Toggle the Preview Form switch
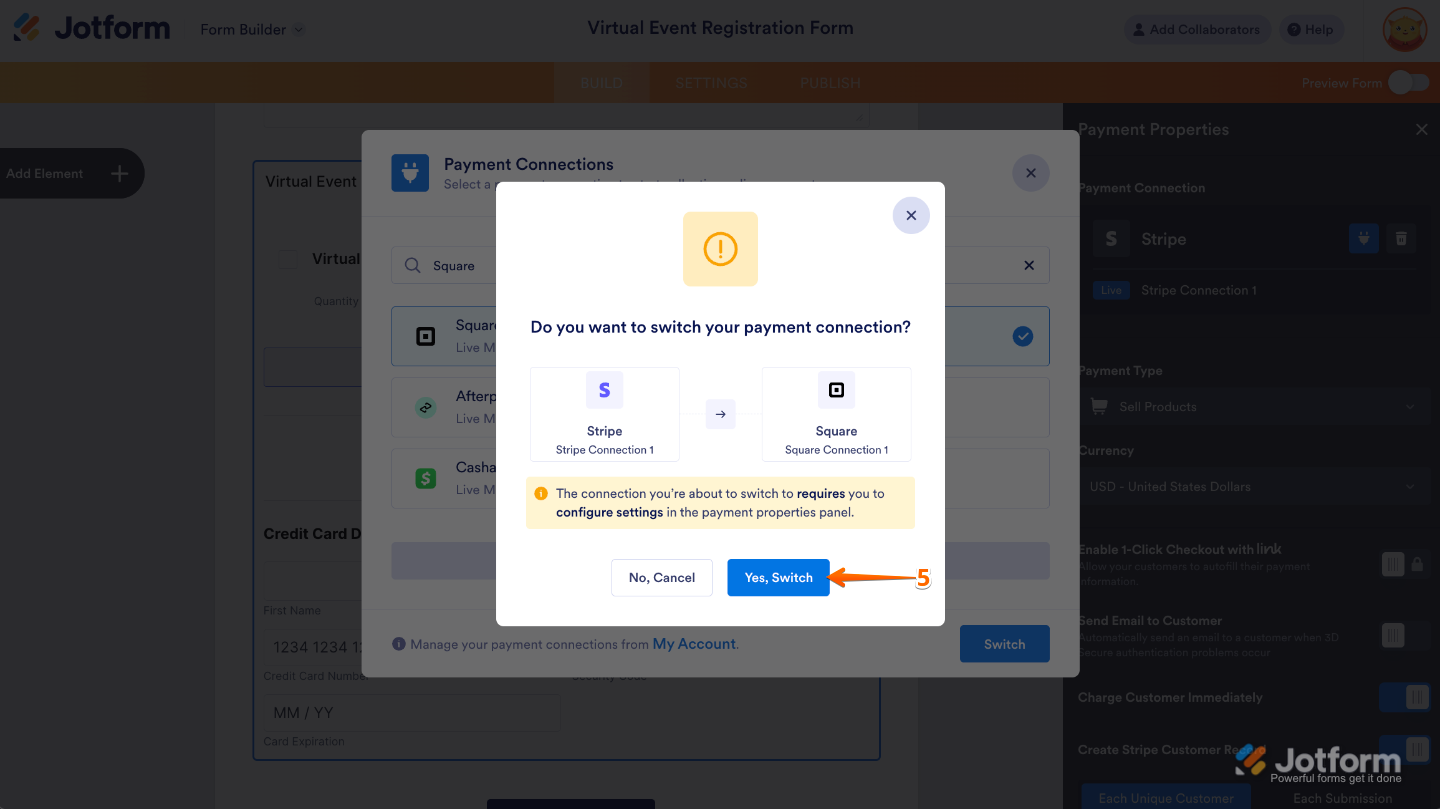The image size is (1440, 809). (x=1408, y=83)
